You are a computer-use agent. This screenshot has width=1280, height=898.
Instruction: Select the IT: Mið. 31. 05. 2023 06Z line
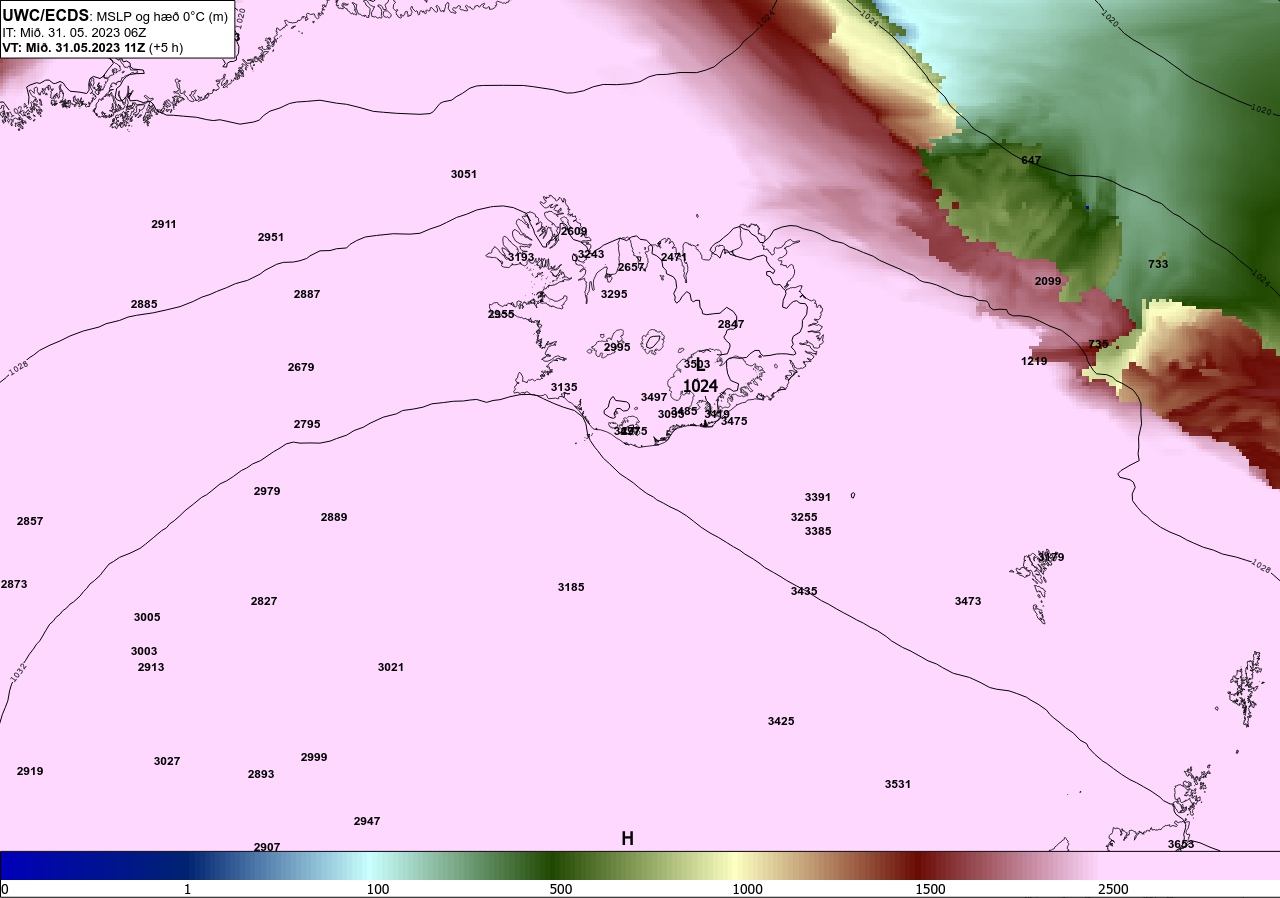pos(75,32)
